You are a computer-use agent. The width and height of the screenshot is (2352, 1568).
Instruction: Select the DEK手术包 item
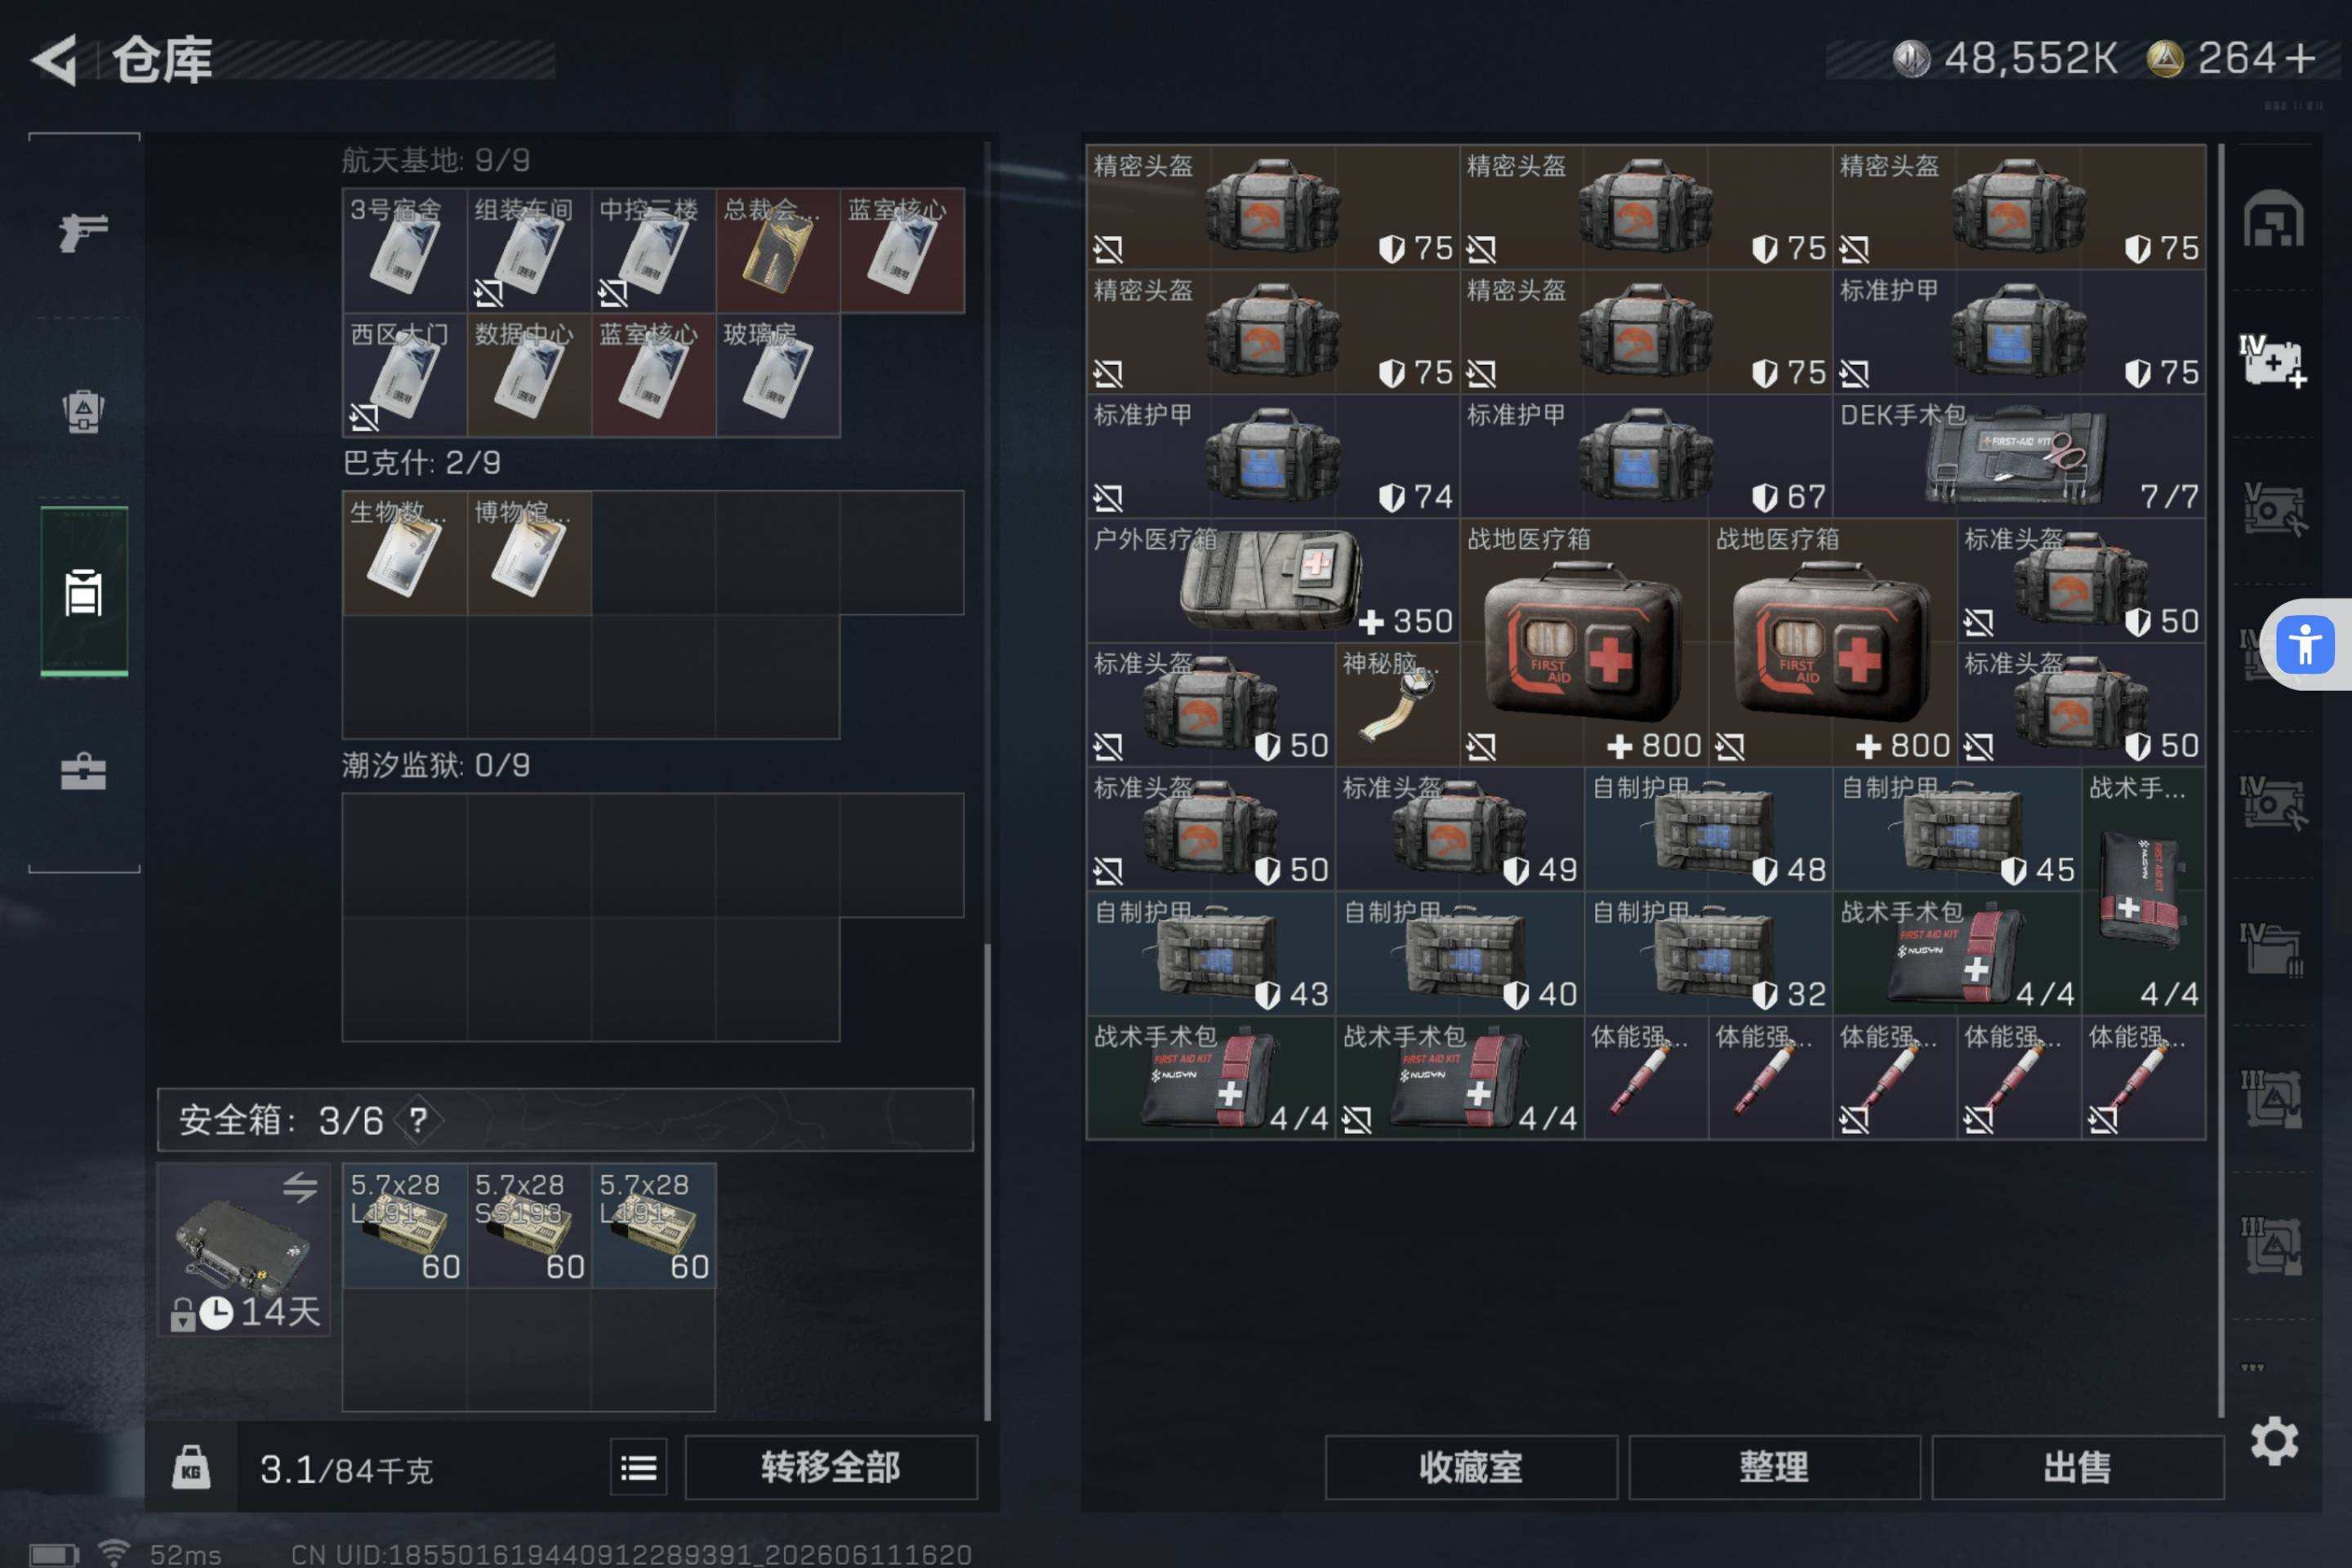coord(2019,457)
